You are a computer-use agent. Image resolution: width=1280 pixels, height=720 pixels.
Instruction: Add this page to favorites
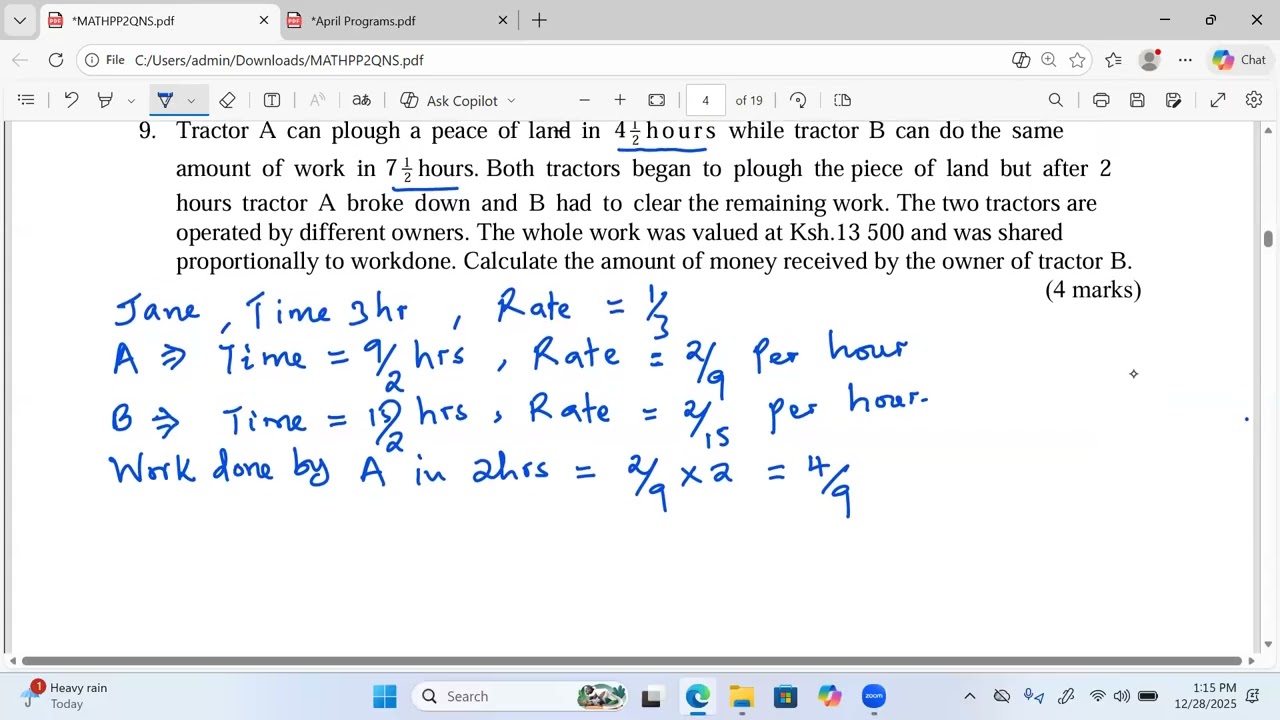[x=1077, y=60]
